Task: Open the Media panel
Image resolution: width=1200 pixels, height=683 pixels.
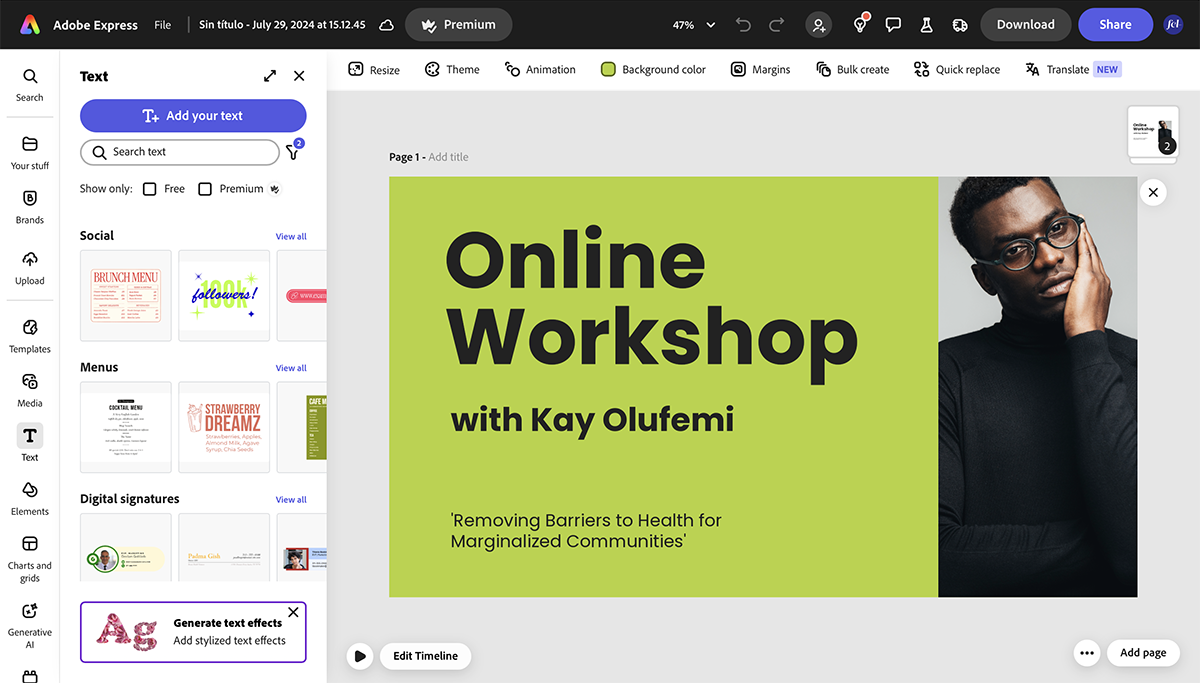Action: [29, 389]
